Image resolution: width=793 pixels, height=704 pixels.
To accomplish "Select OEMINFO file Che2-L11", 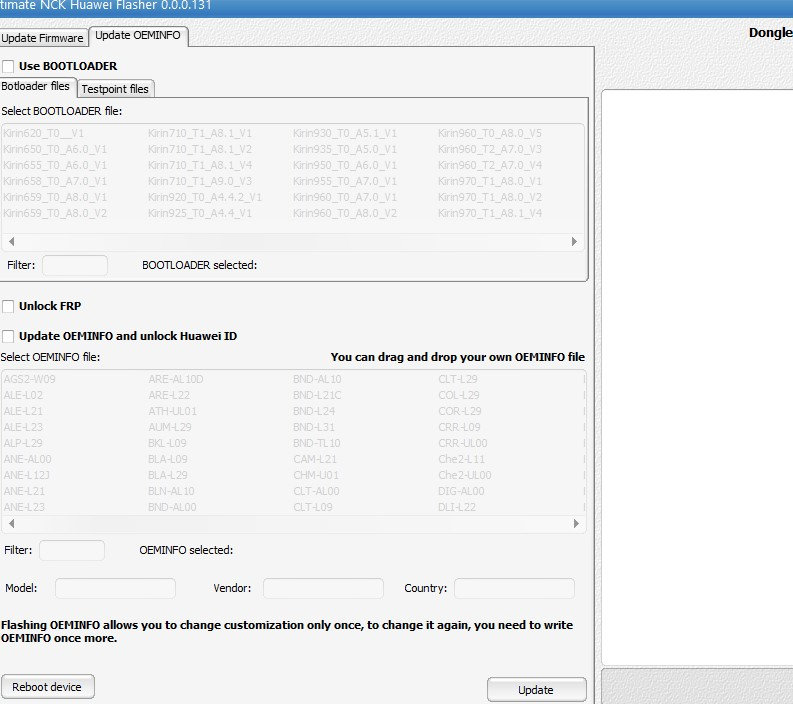I will tap(462, 460).
